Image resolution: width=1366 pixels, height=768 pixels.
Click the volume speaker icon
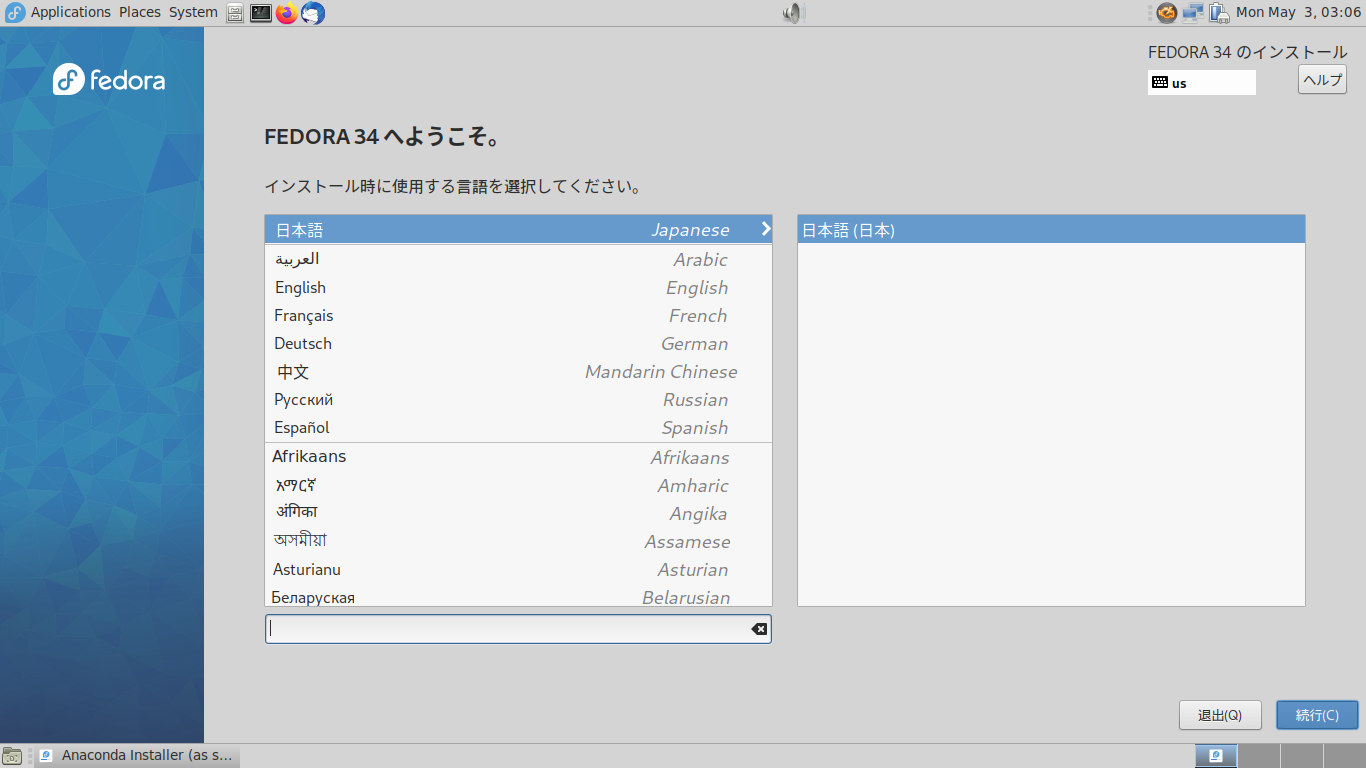point(793,13)
